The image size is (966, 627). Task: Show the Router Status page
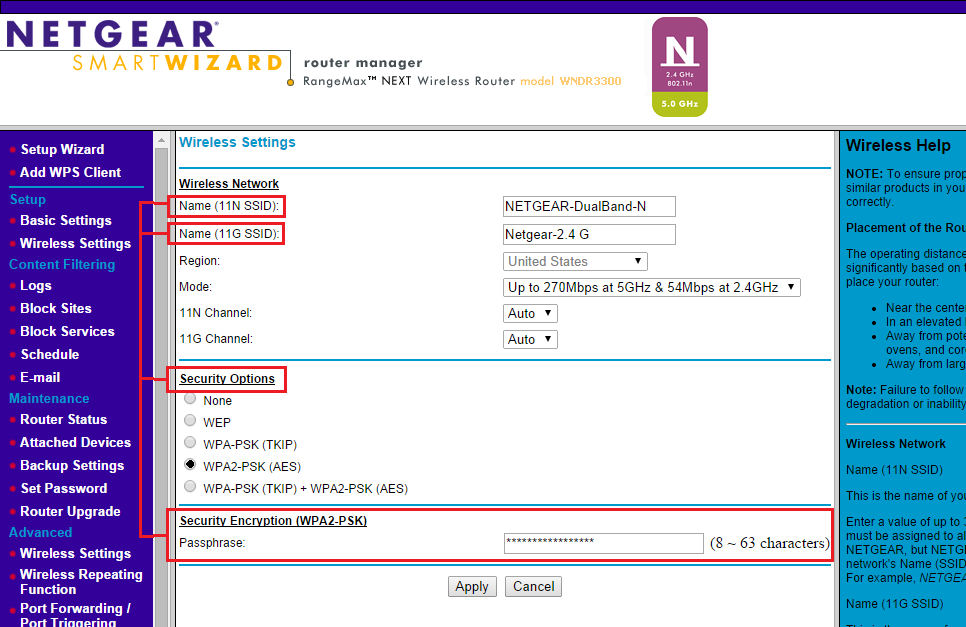click(63, 419)
